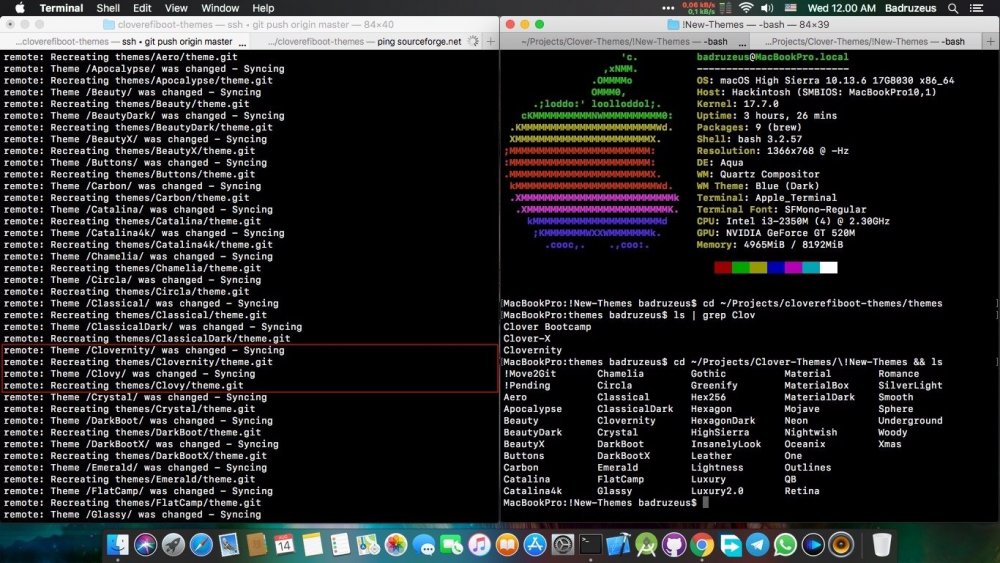The height and width of the screenshot is (563, 1000).
Task: Open Contacts book icon in dock
Action: pos(256,545)
